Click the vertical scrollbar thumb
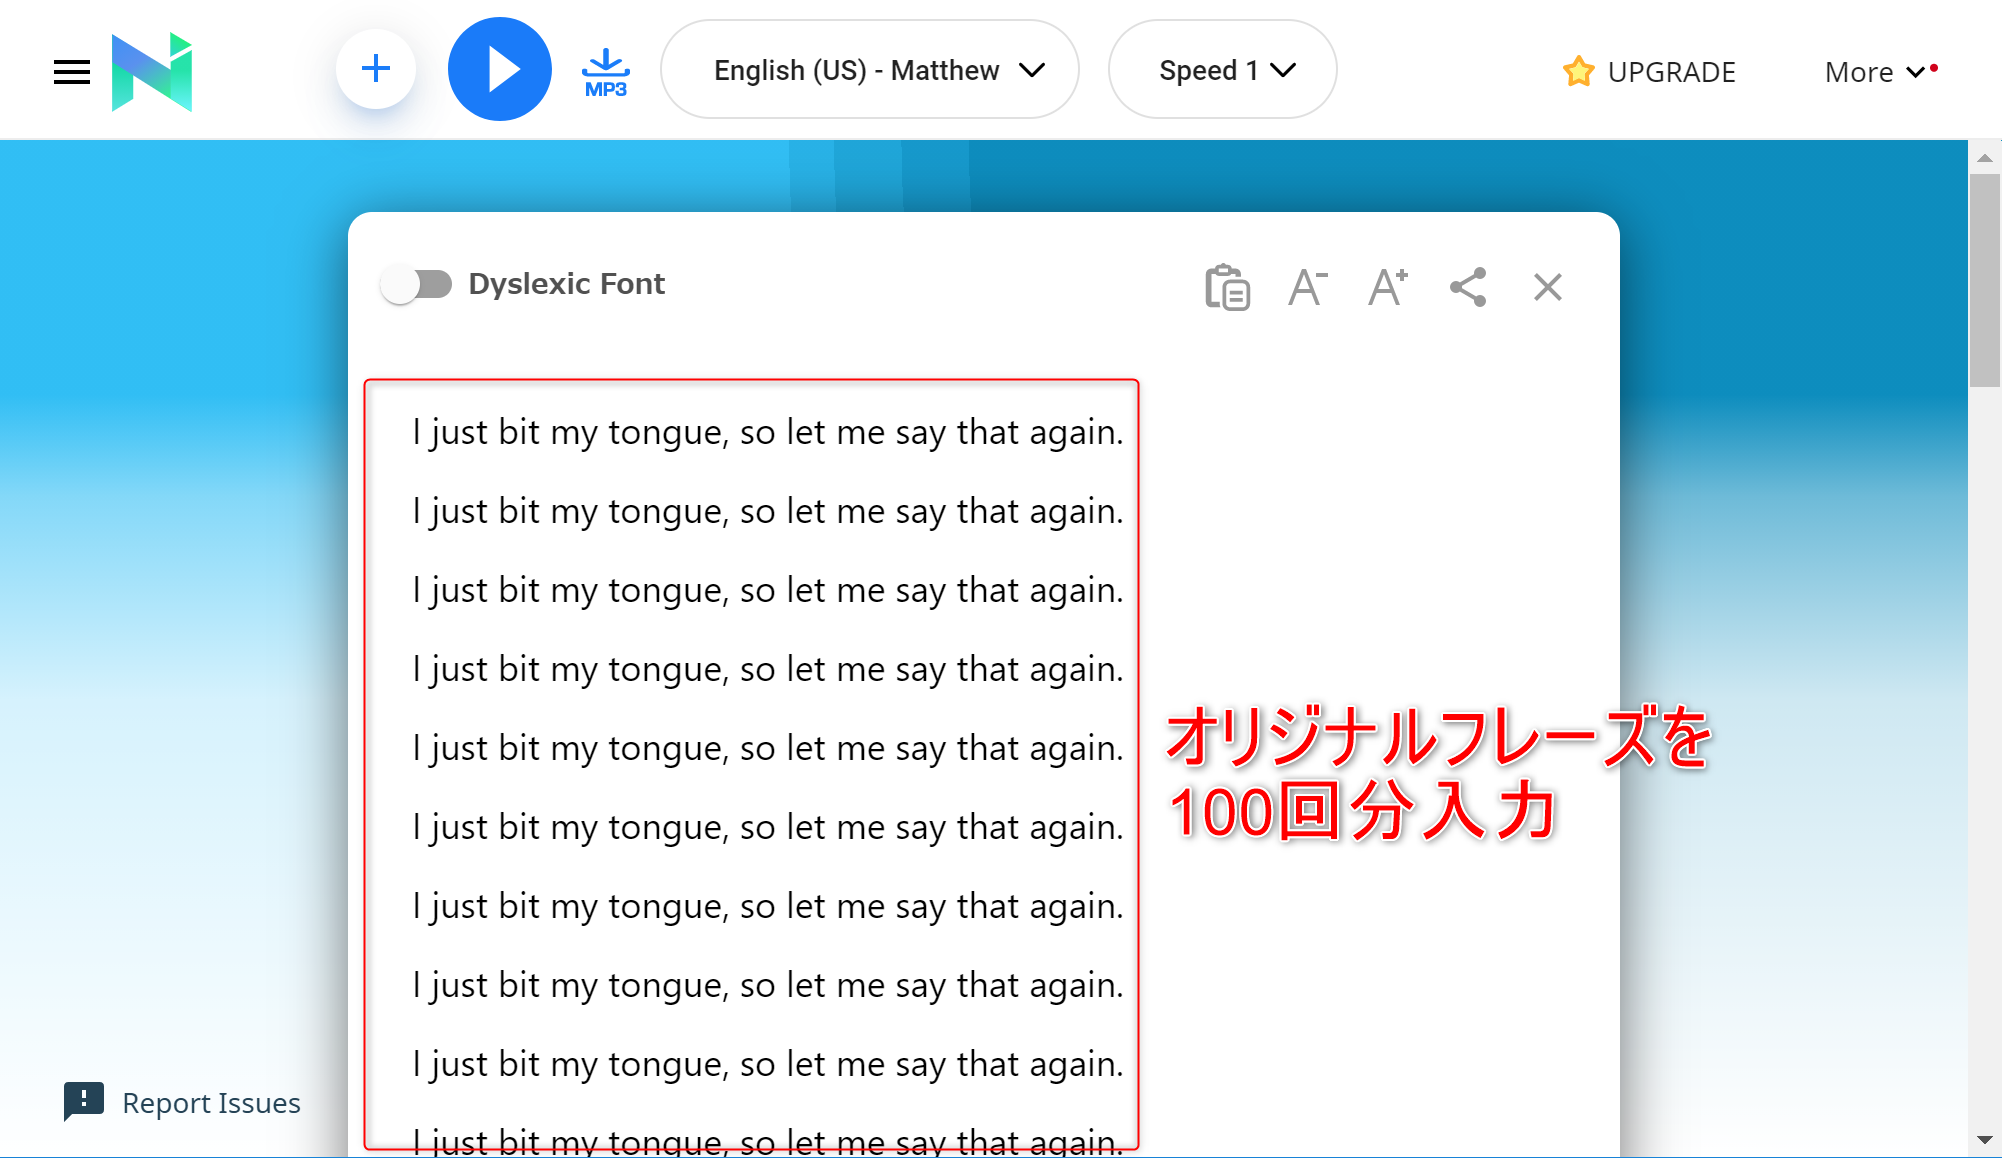 1985,280
